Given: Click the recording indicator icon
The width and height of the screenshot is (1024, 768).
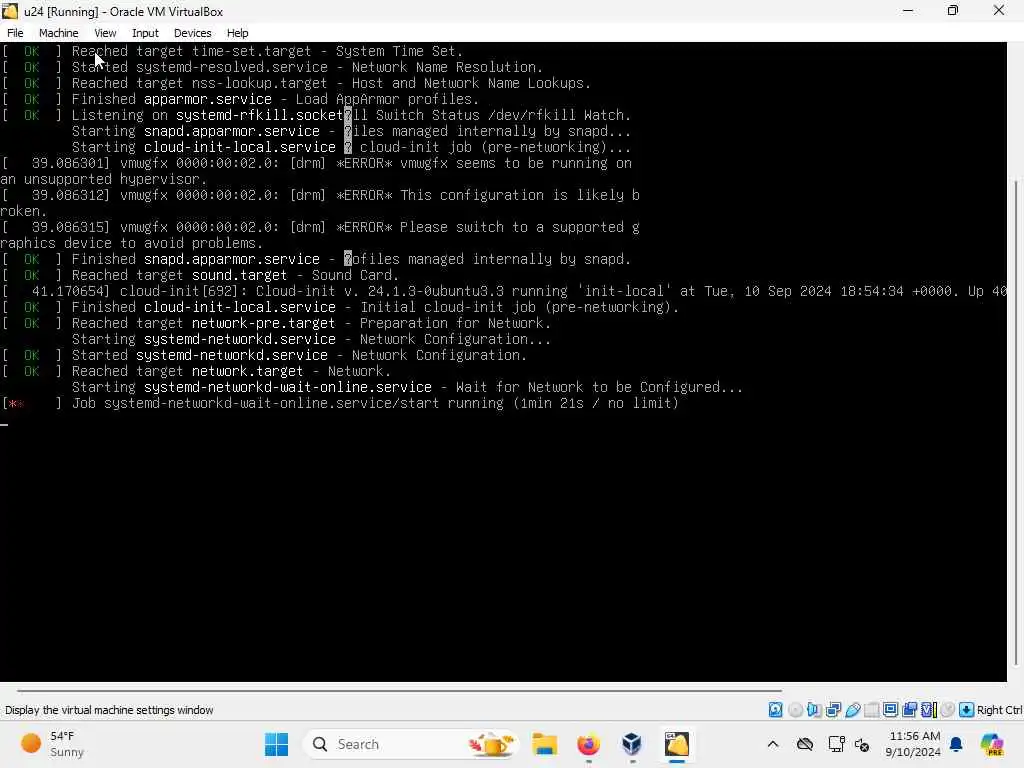Looking at the screenshot, I should pos(910,710).
